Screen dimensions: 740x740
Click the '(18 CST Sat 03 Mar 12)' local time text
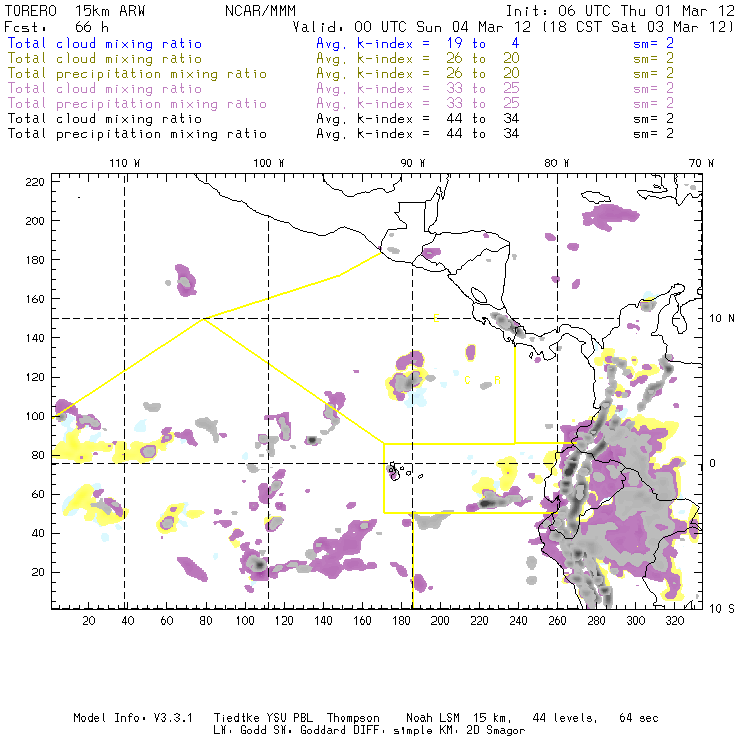638,27
